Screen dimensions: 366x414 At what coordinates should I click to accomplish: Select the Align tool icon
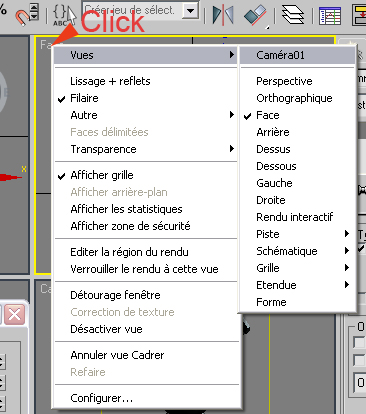coord(256,15)
